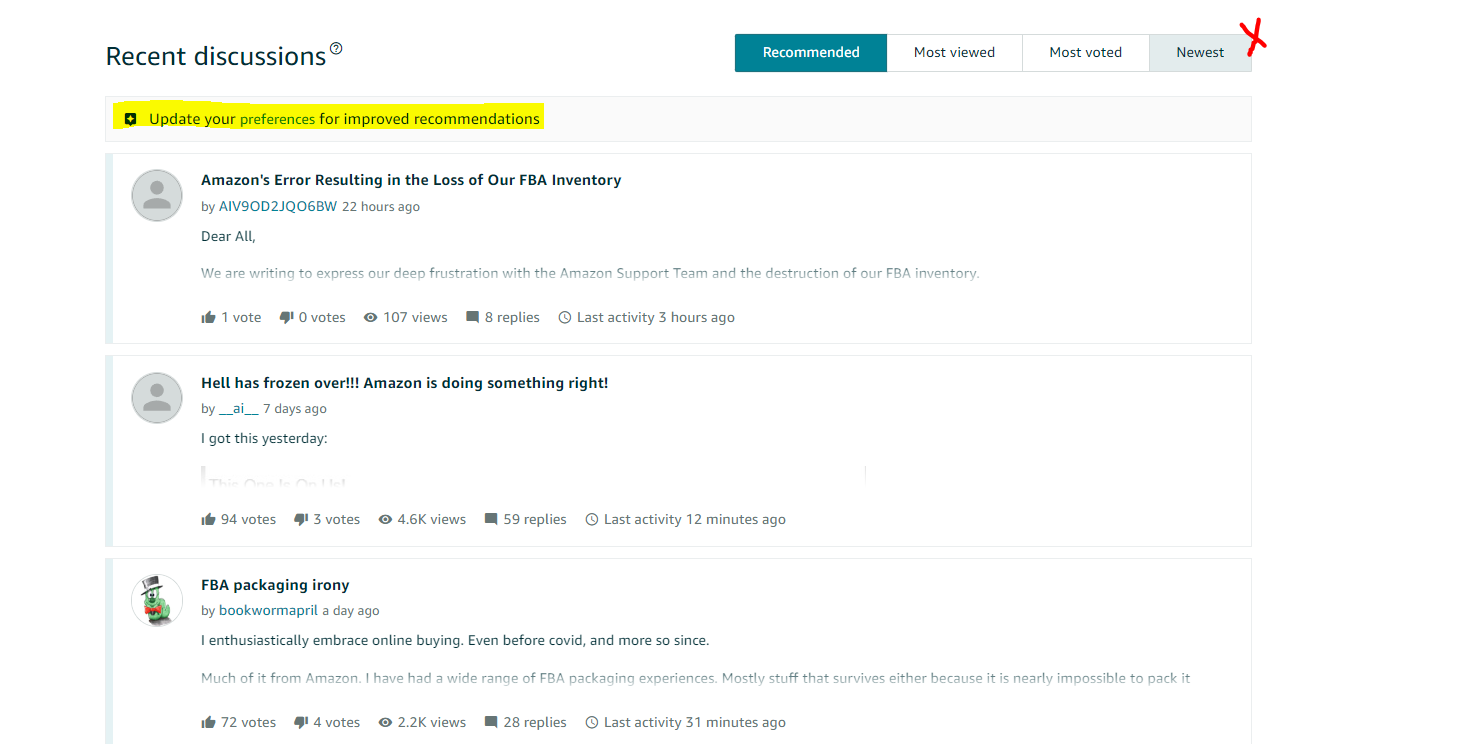Upvote the FBA Inventory loss thread
Image resolution: width=1466 pixels, height=744 pixels.
coord(208,318)
